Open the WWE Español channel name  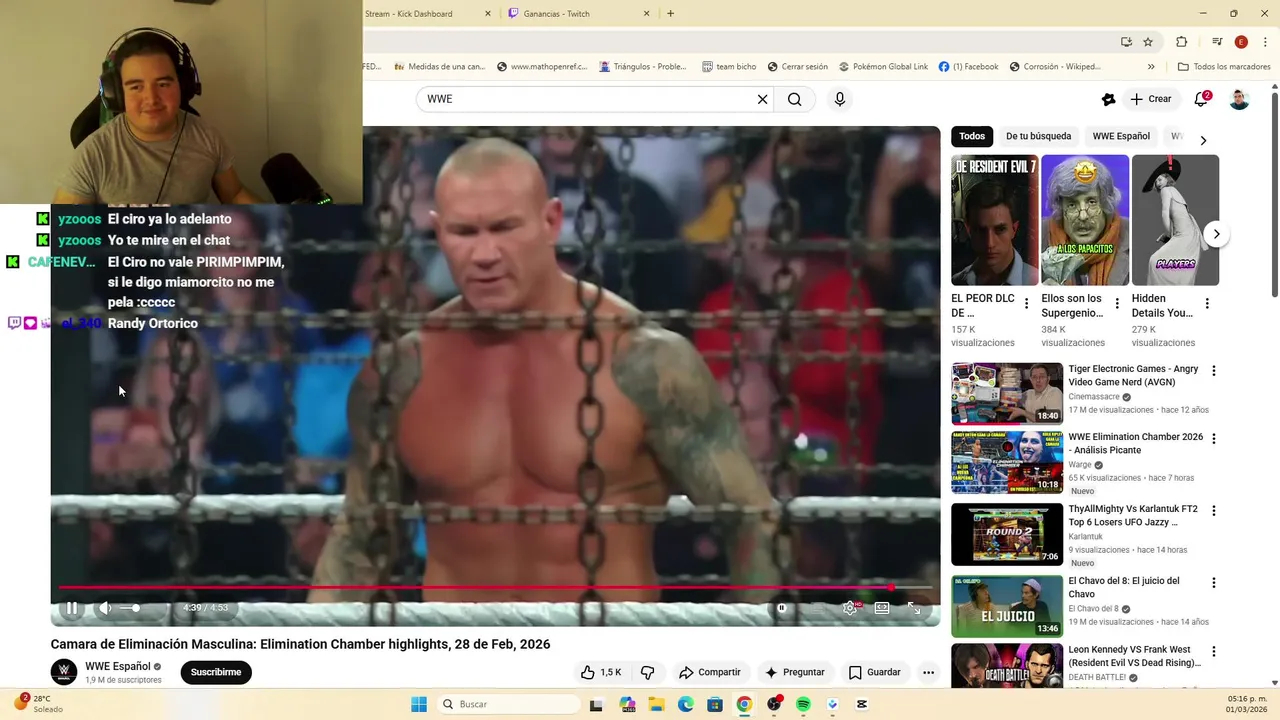click(118, 666)
